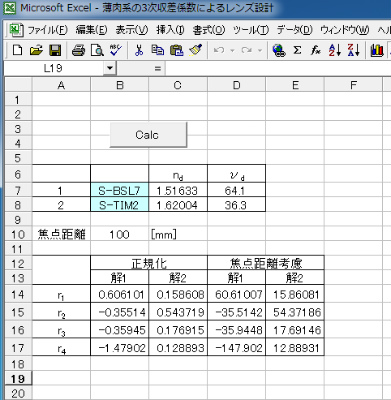Select cell with value 1.51633
Viewport: 391px width, 400px height.
pyautogui.click(x=178, y=190)
